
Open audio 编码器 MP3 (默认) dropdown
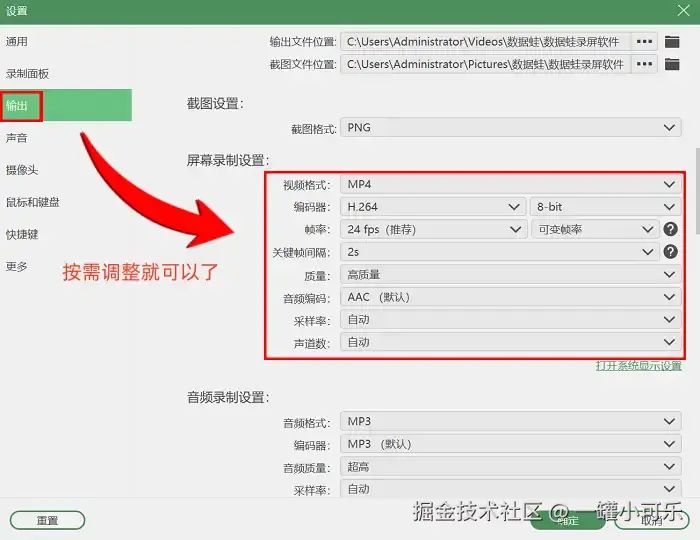(x=511, y=444)
